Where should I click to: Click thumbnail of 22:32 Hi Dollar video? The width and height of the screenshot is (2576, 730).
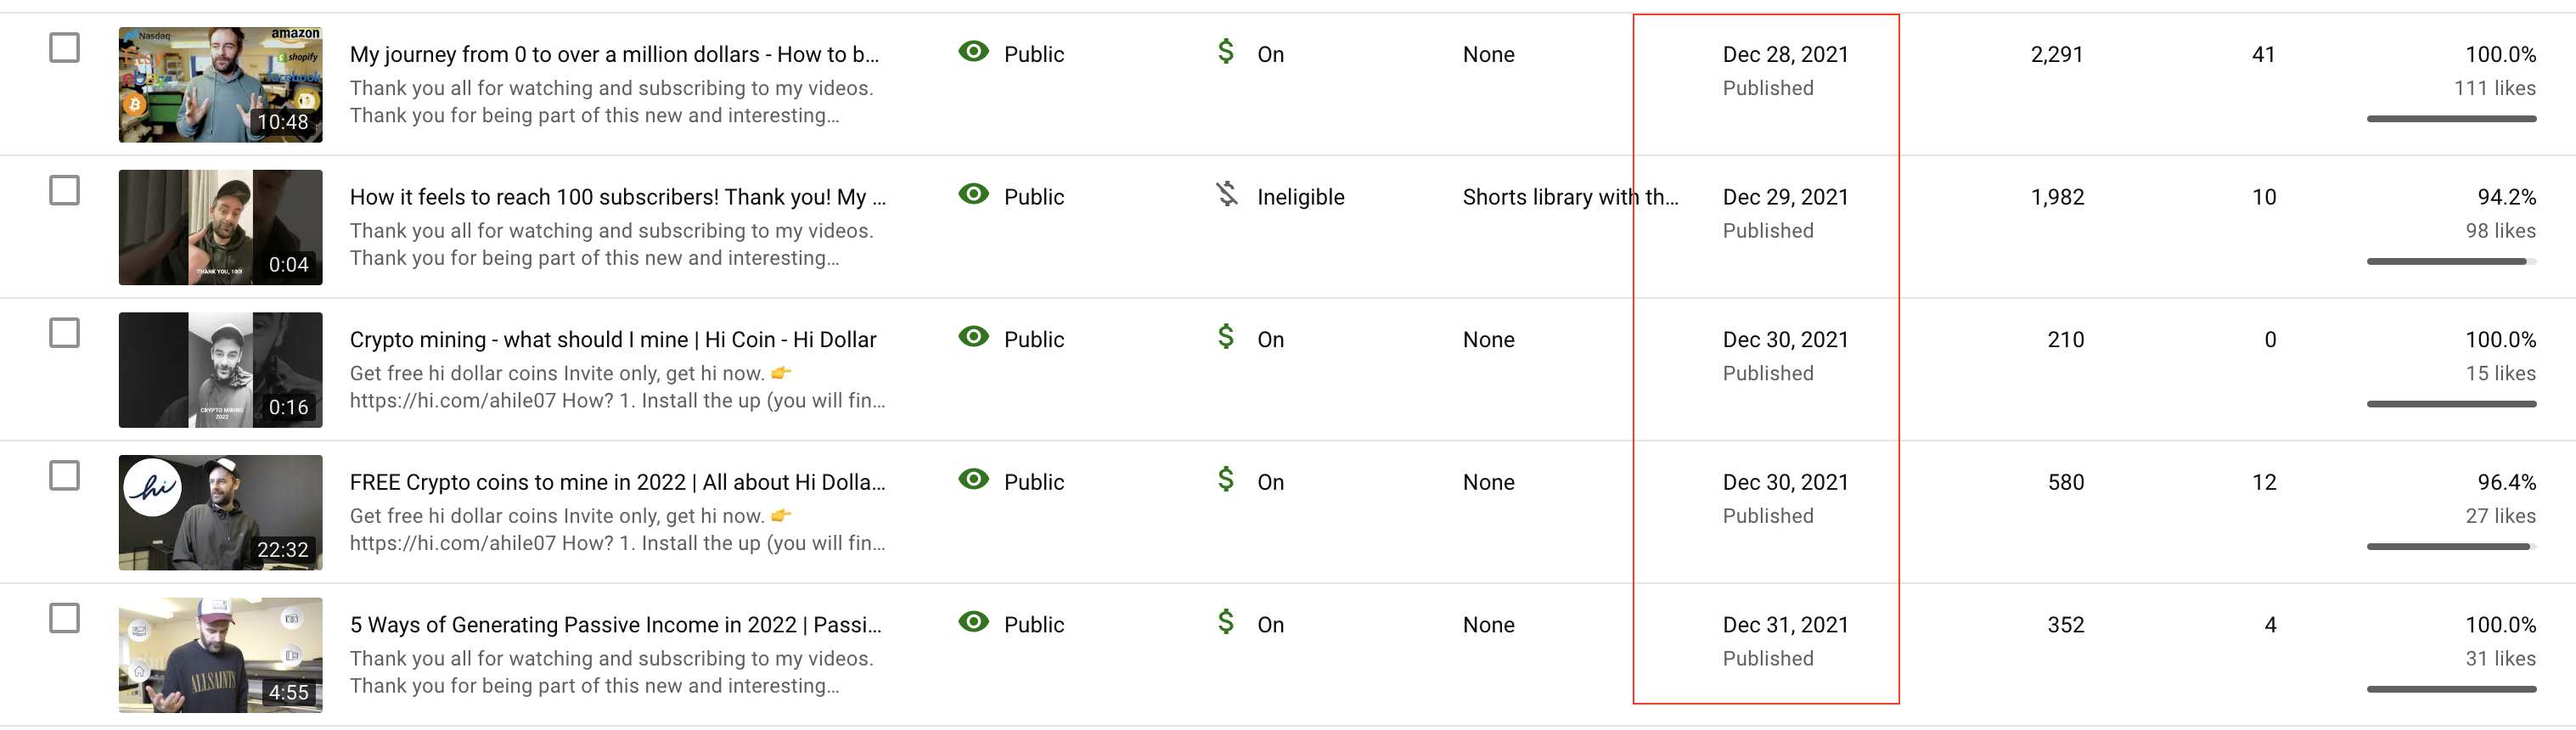[220, 513]
